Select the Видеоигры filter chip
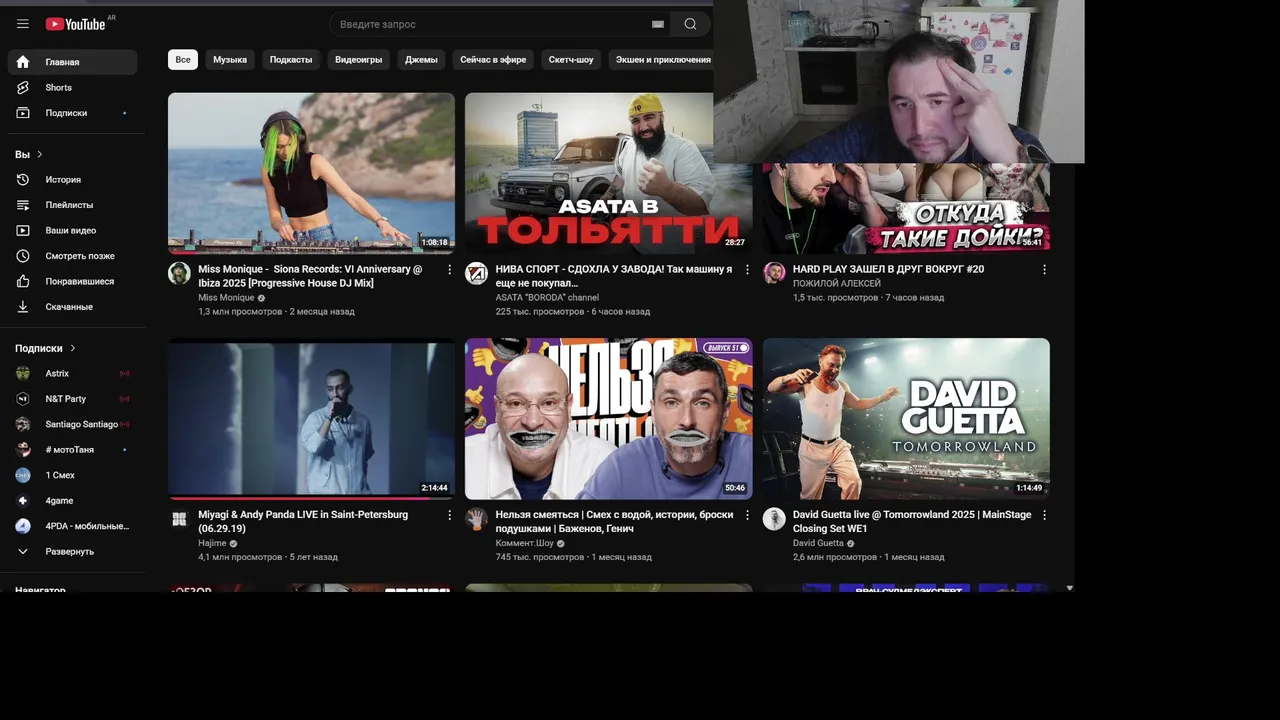The width and height of the screenshot is (1280, 720). click(x=359, y=60)
